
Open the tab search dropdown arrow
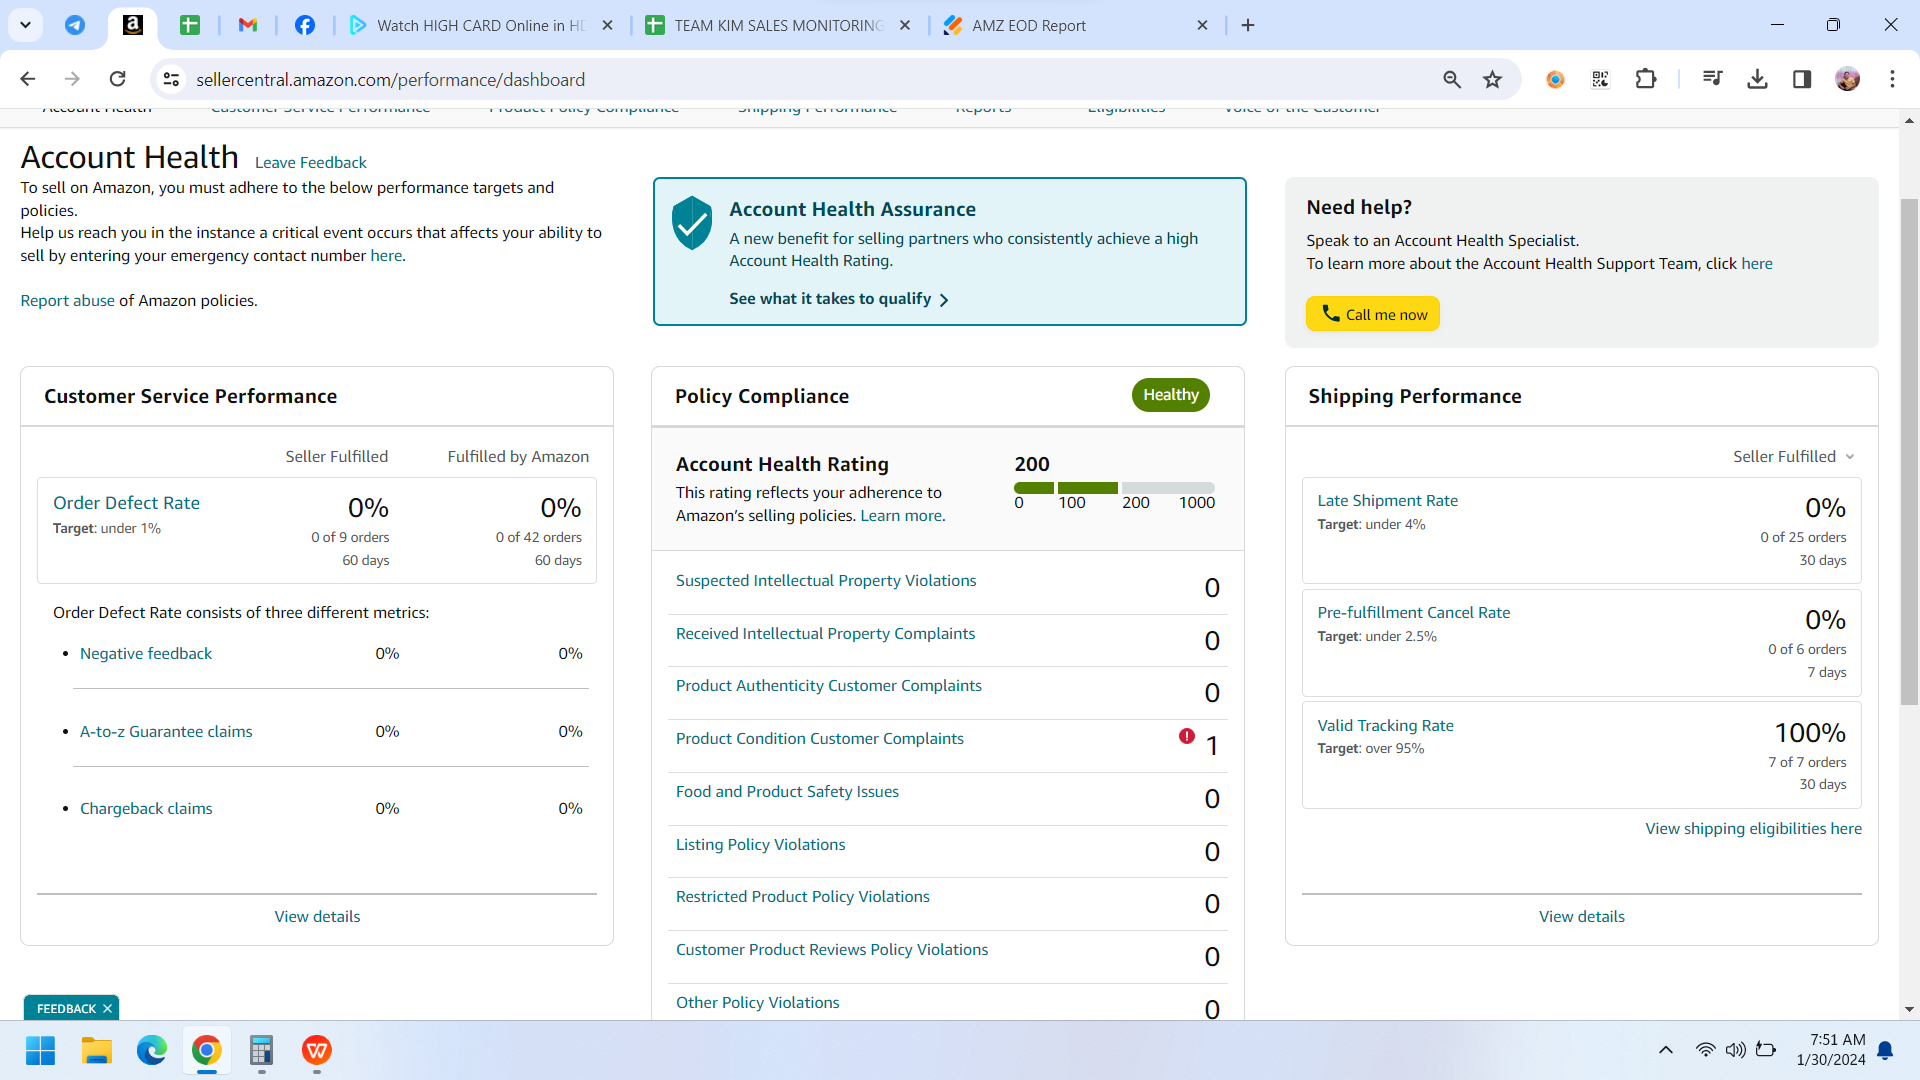(x=25, y=25)
